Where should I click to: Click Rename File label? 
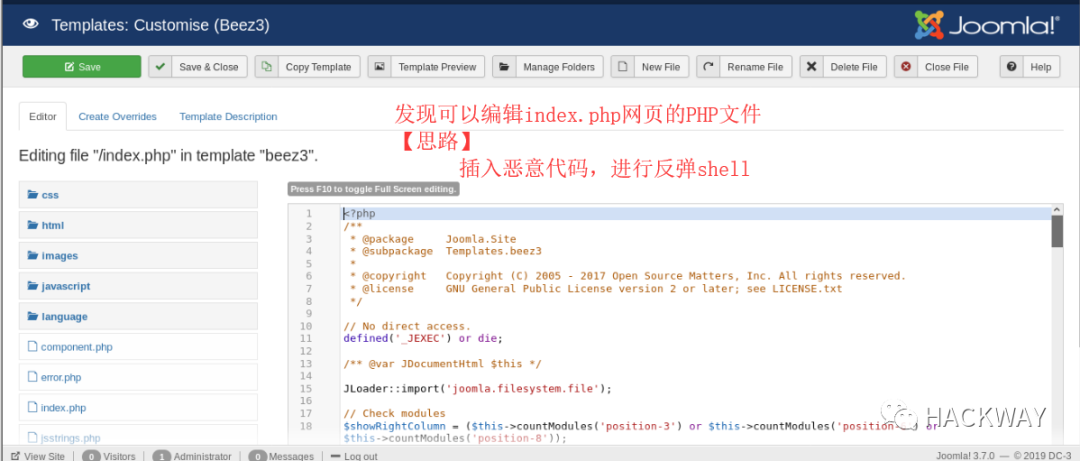point(755,67)
